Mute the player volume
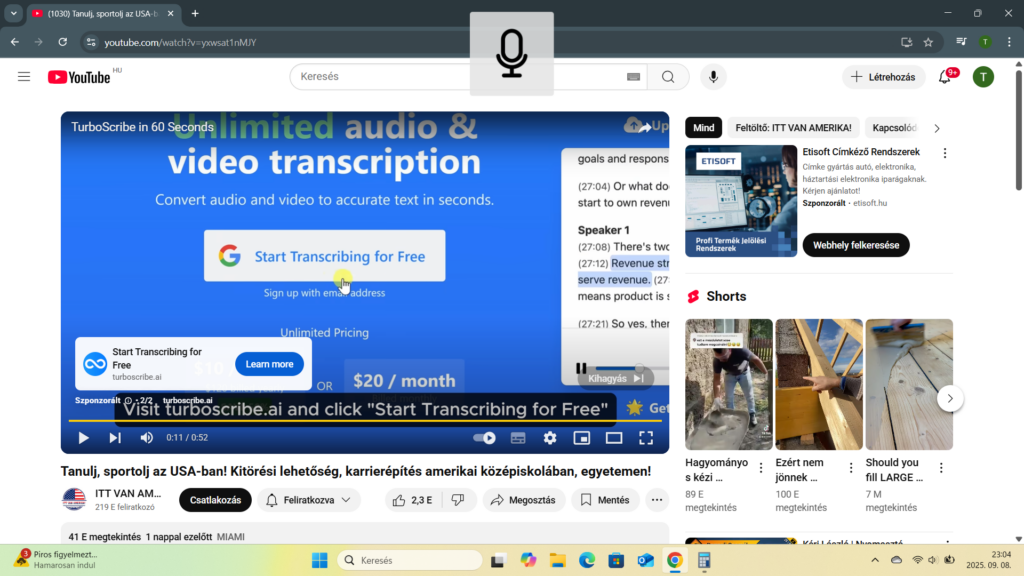Screen dimensions: 1024x576 tap(147, 438)
